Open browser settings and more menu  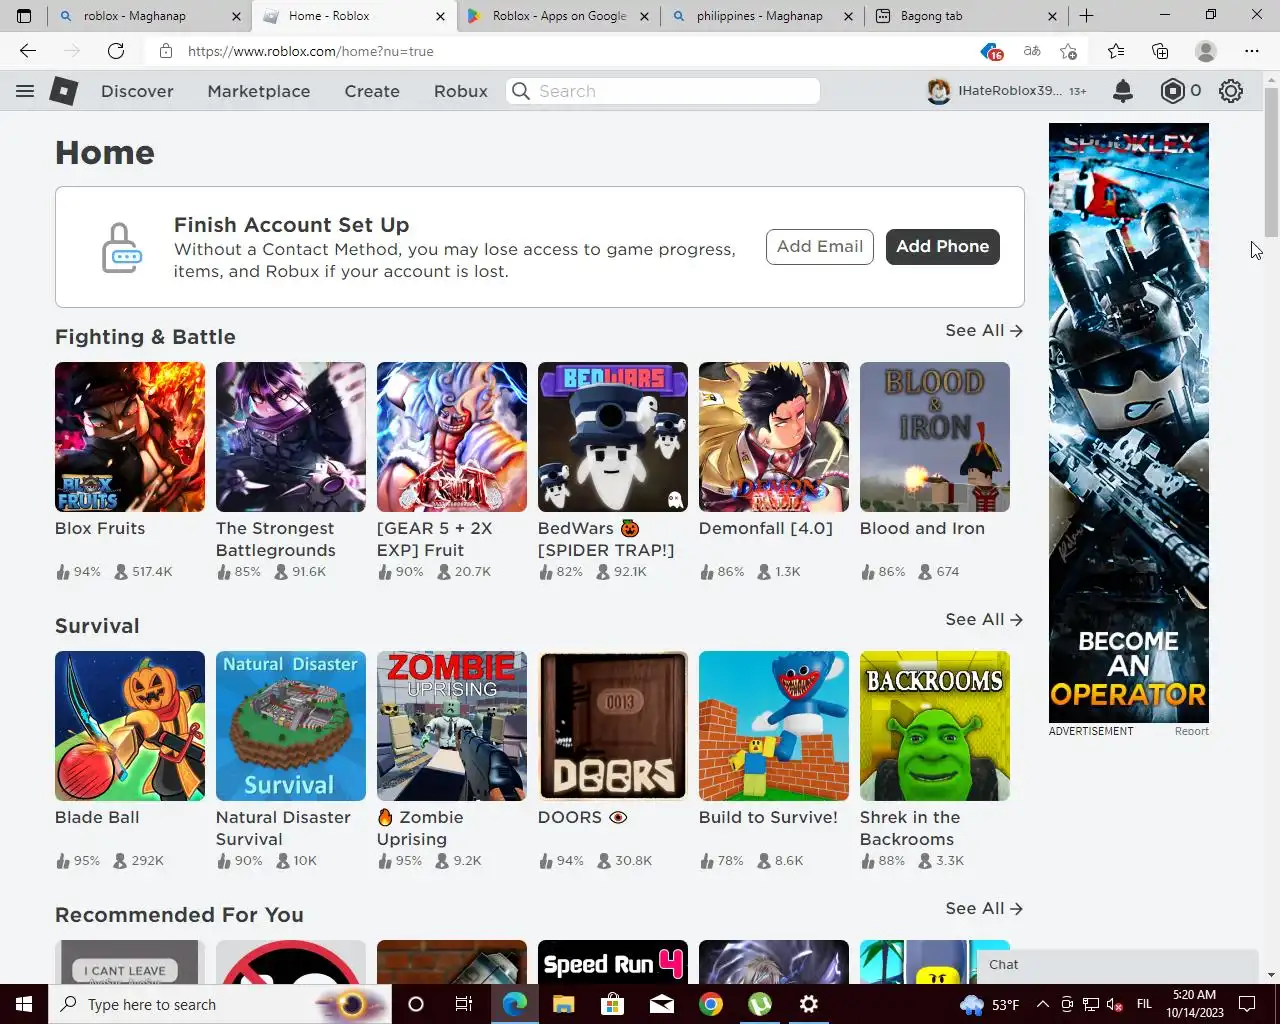pos(1252,51)
